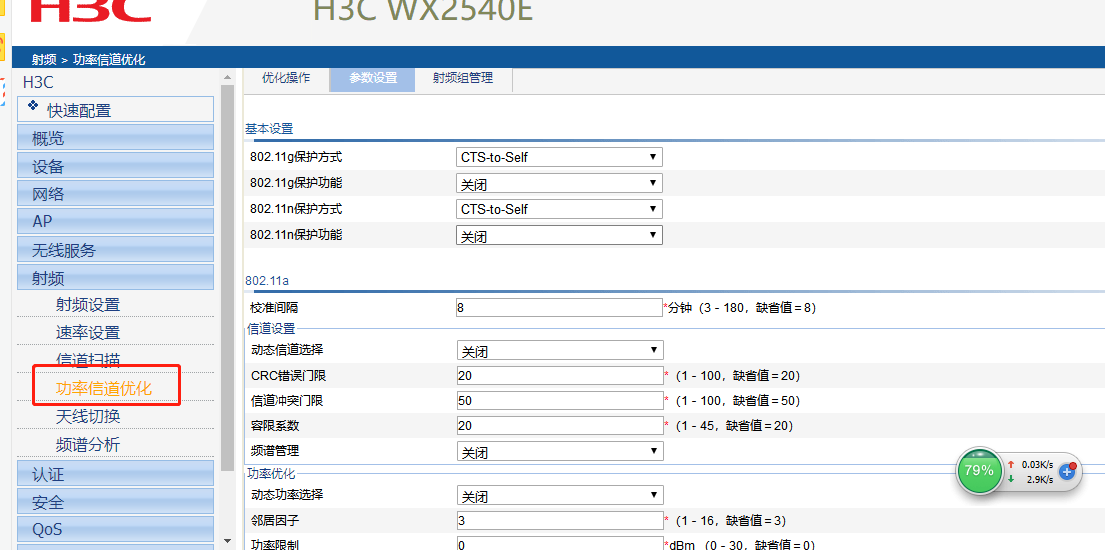Click sidebar scrollbar down arrow
The width and height of the screenshot is (1105, 550).
[x=227, y=541]
